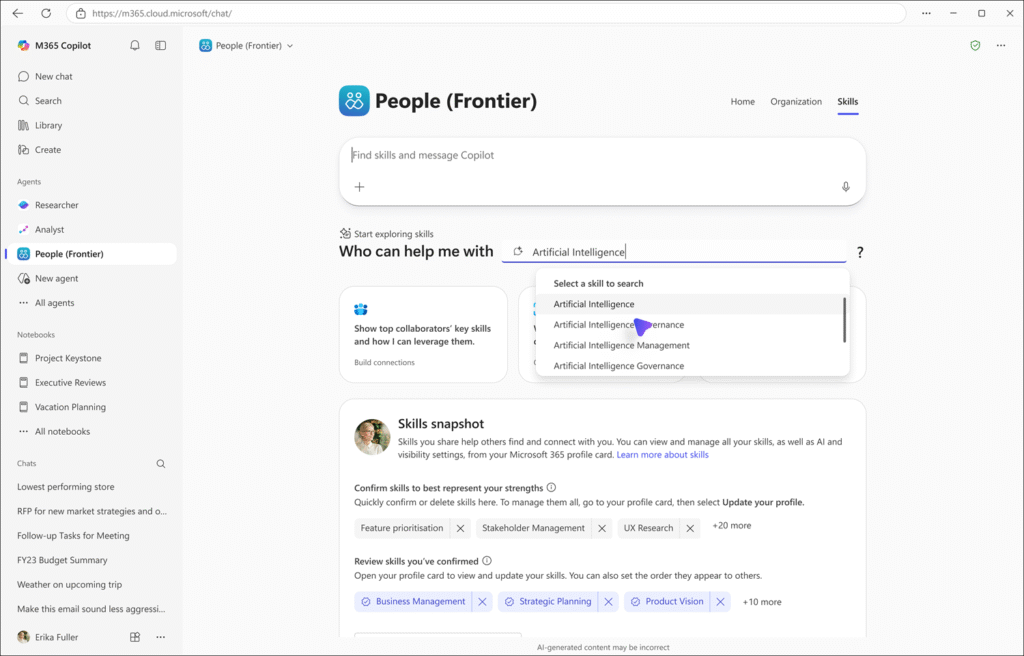Click the plus icon to attach content
The height and width of the screenshot is (656, 1024).
point(359,186)
